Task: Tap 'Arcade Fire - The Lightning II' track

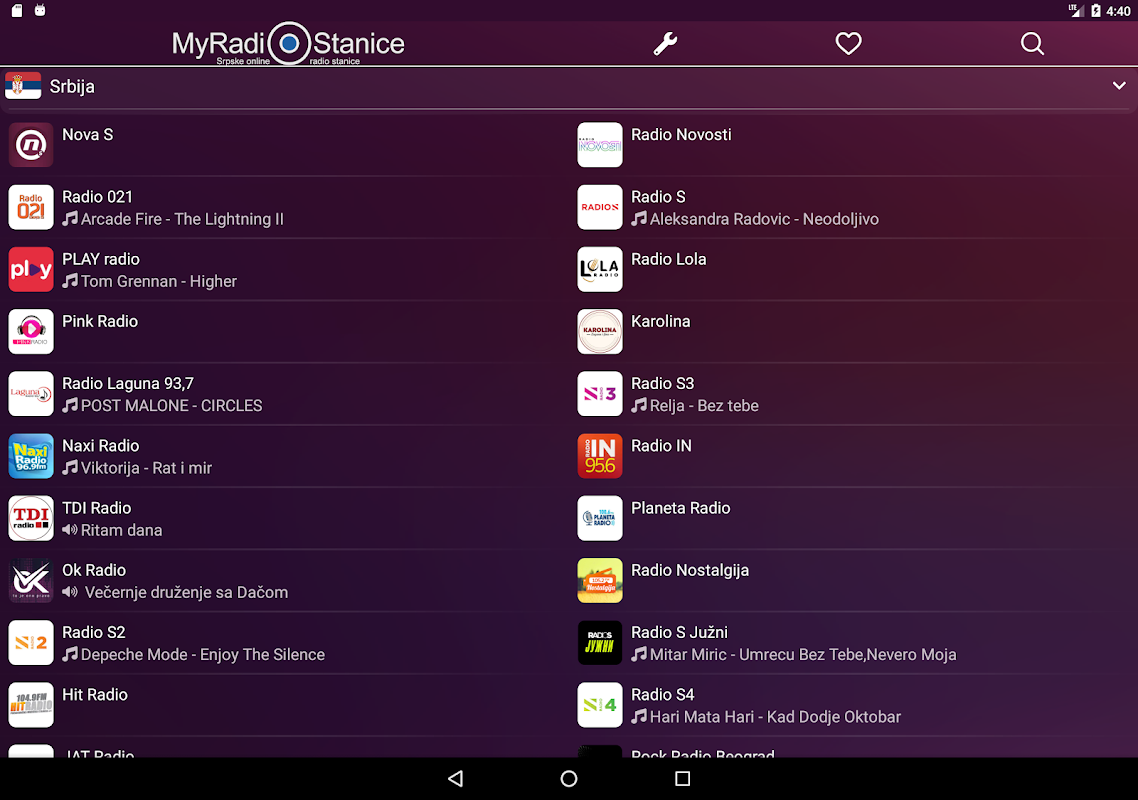Action: point(182,219)
